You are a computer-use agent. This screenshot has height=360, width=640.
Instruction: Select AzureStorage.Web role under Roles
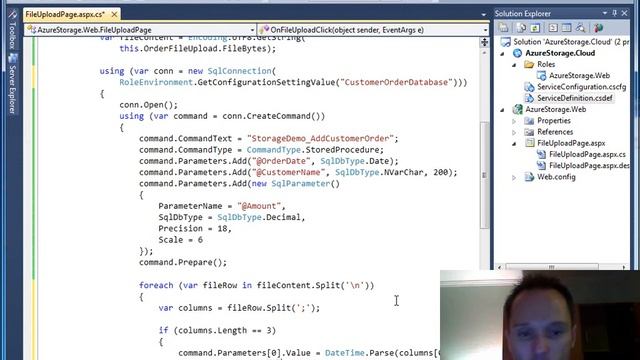click(x=579, y=76)
